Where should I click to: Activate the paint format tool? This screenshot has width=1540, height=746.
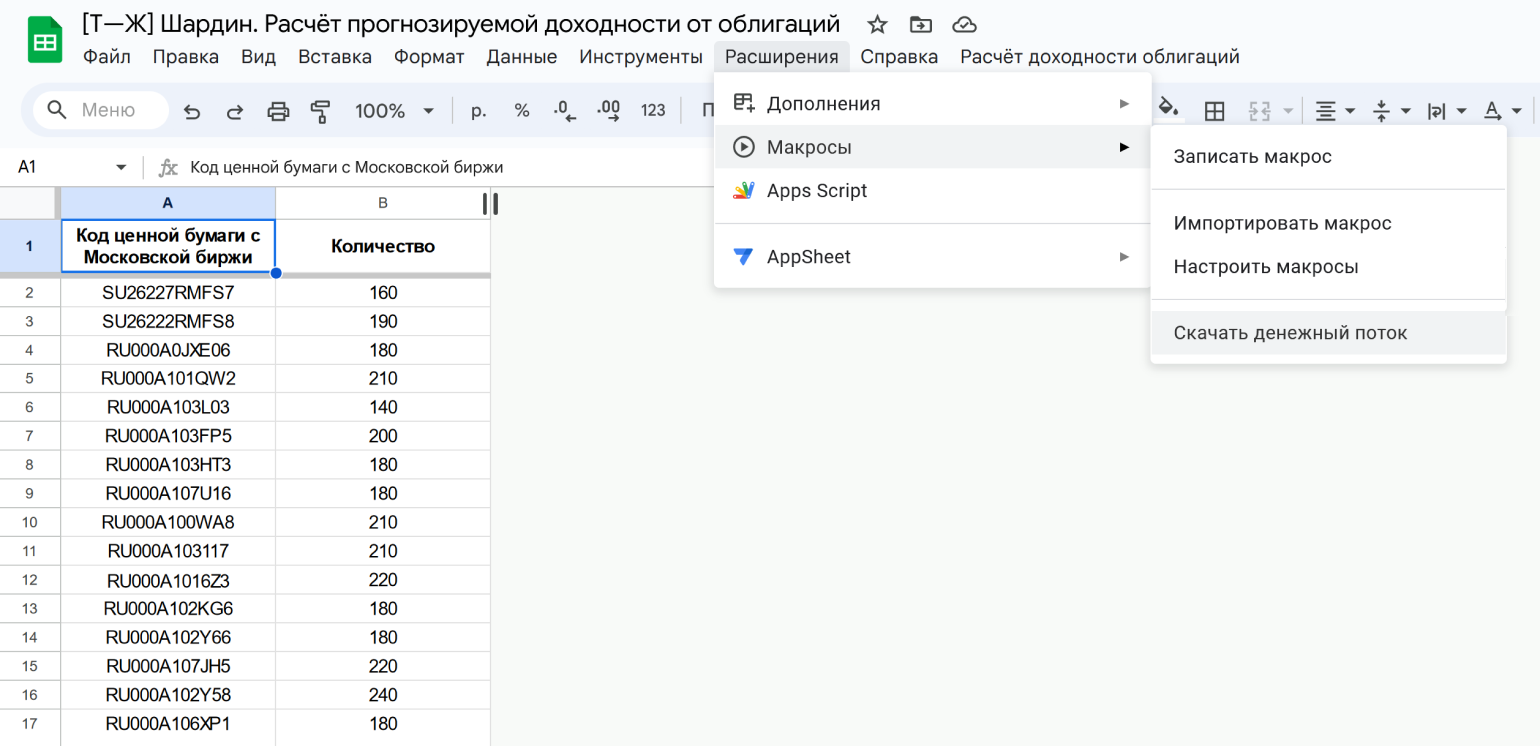tap(320, 111)
